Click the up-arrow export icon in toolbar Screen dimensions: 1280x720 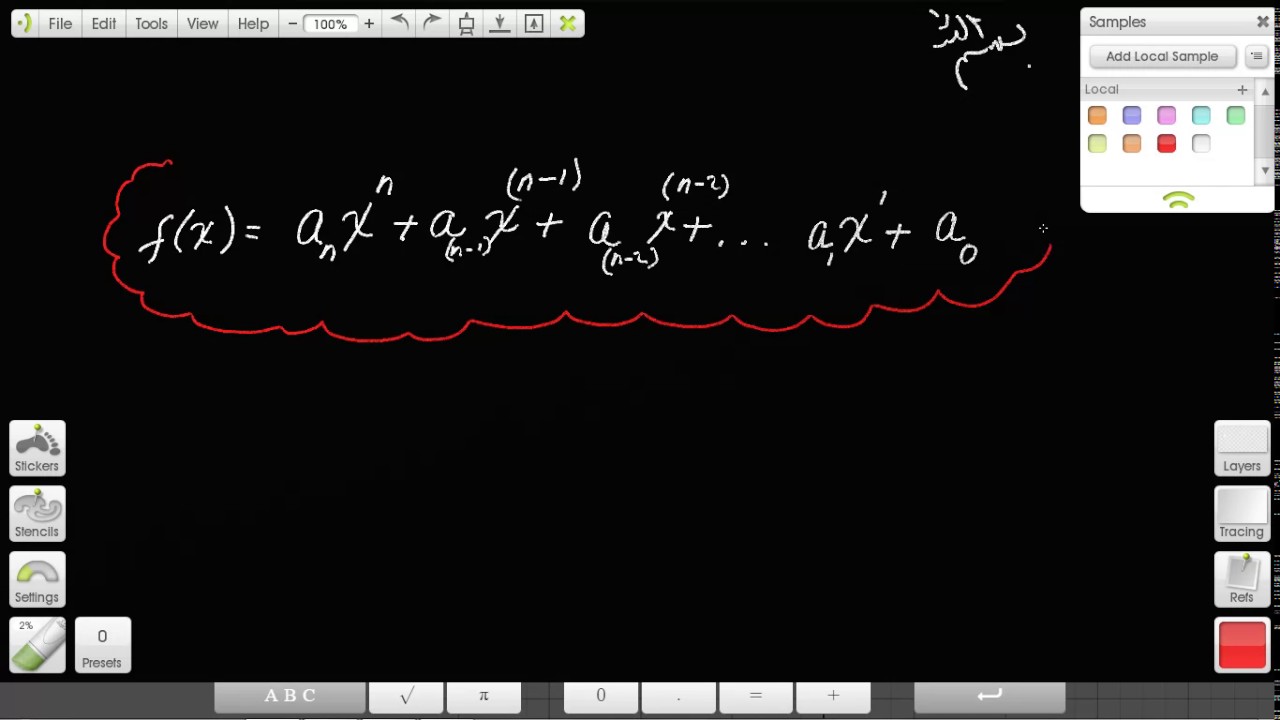coord(534,23)
